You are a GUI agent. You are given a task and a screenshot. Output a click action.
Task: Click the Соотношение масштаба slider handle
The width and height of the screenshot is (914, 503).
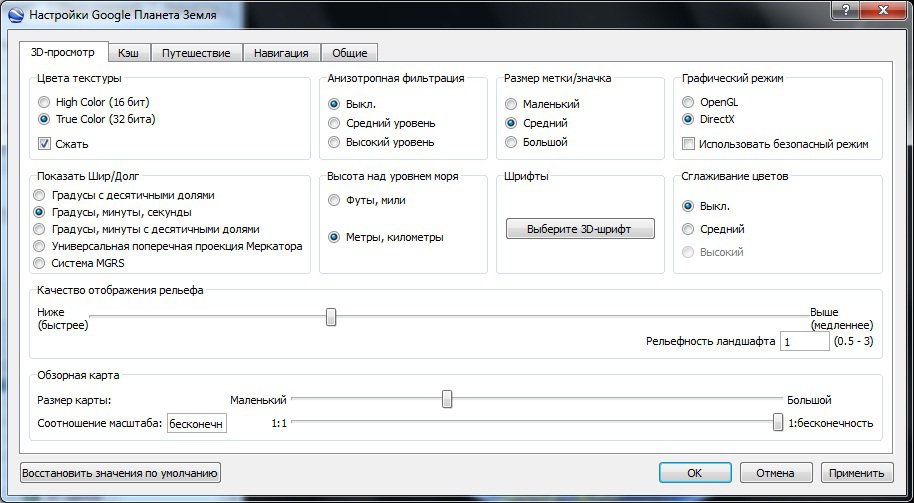point(778,422)
